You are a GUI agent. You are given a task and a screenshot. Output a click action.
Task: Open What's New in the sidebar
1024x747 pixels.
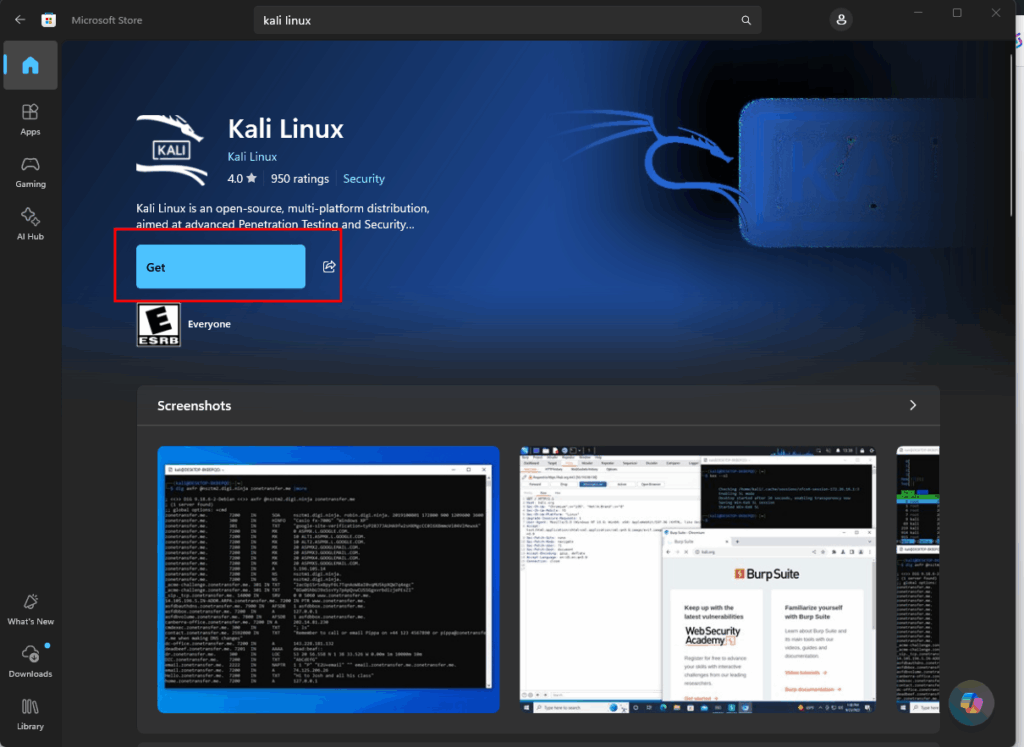pyautogui.click(x=31, y=610)
